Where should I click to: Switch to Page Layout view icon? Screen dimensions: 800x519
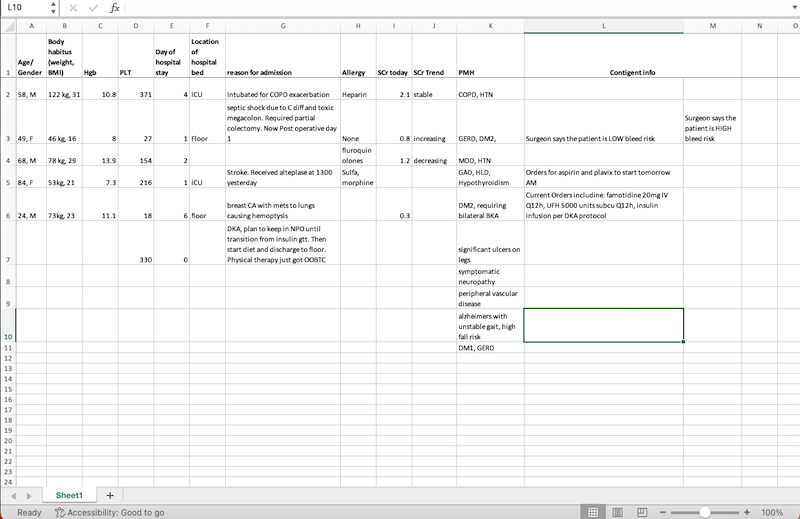pos(617,512)
